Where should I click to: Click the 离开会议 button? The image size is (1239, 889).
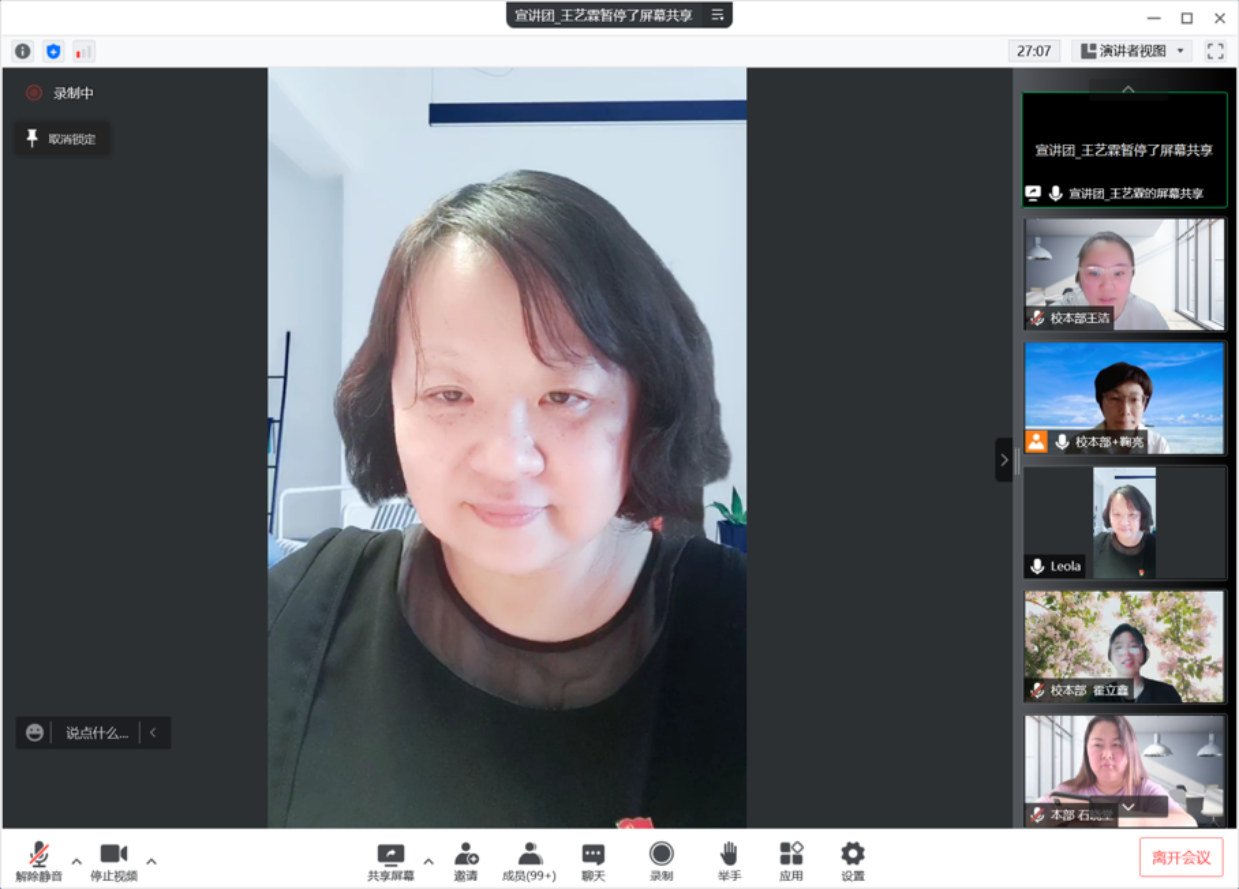1181,857
